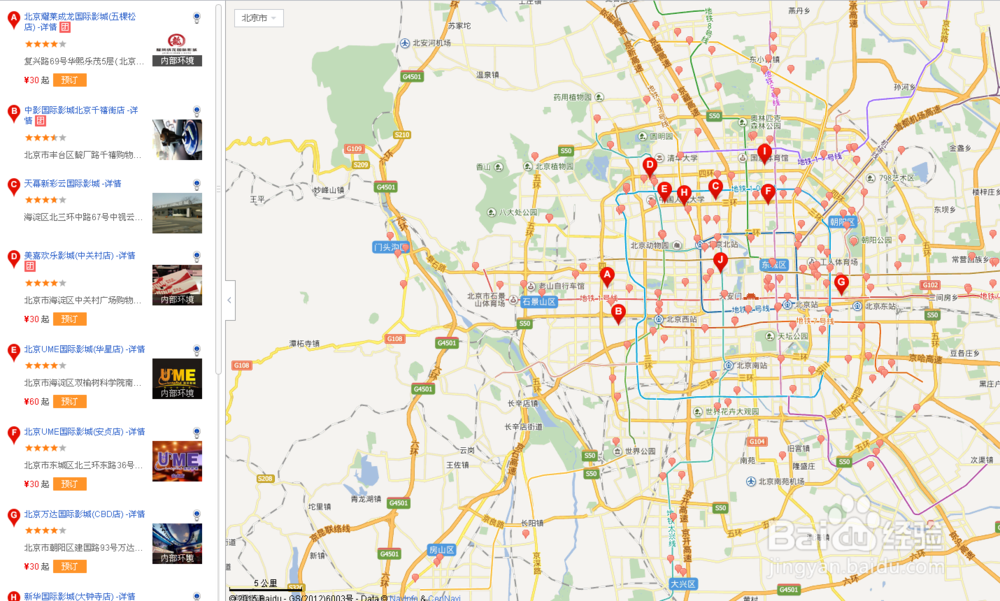This screenshot has width=1000, height=601.
Task: Click list marker A beside 北京耀莱成龙国际影城
Action: 13,20
